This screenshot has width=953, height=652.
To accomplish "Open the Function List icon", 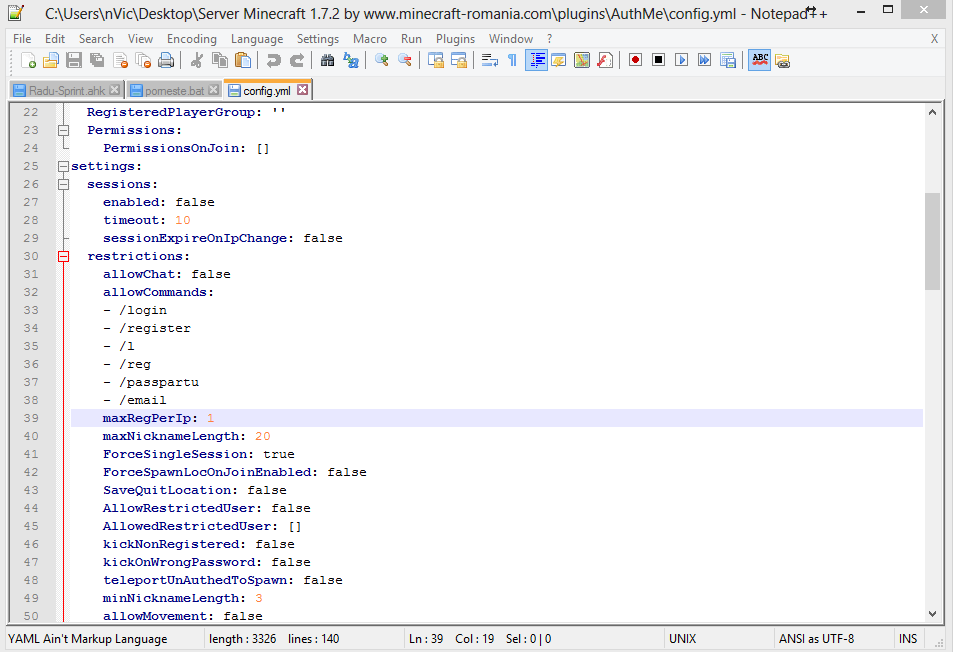I will click(605, 60).
